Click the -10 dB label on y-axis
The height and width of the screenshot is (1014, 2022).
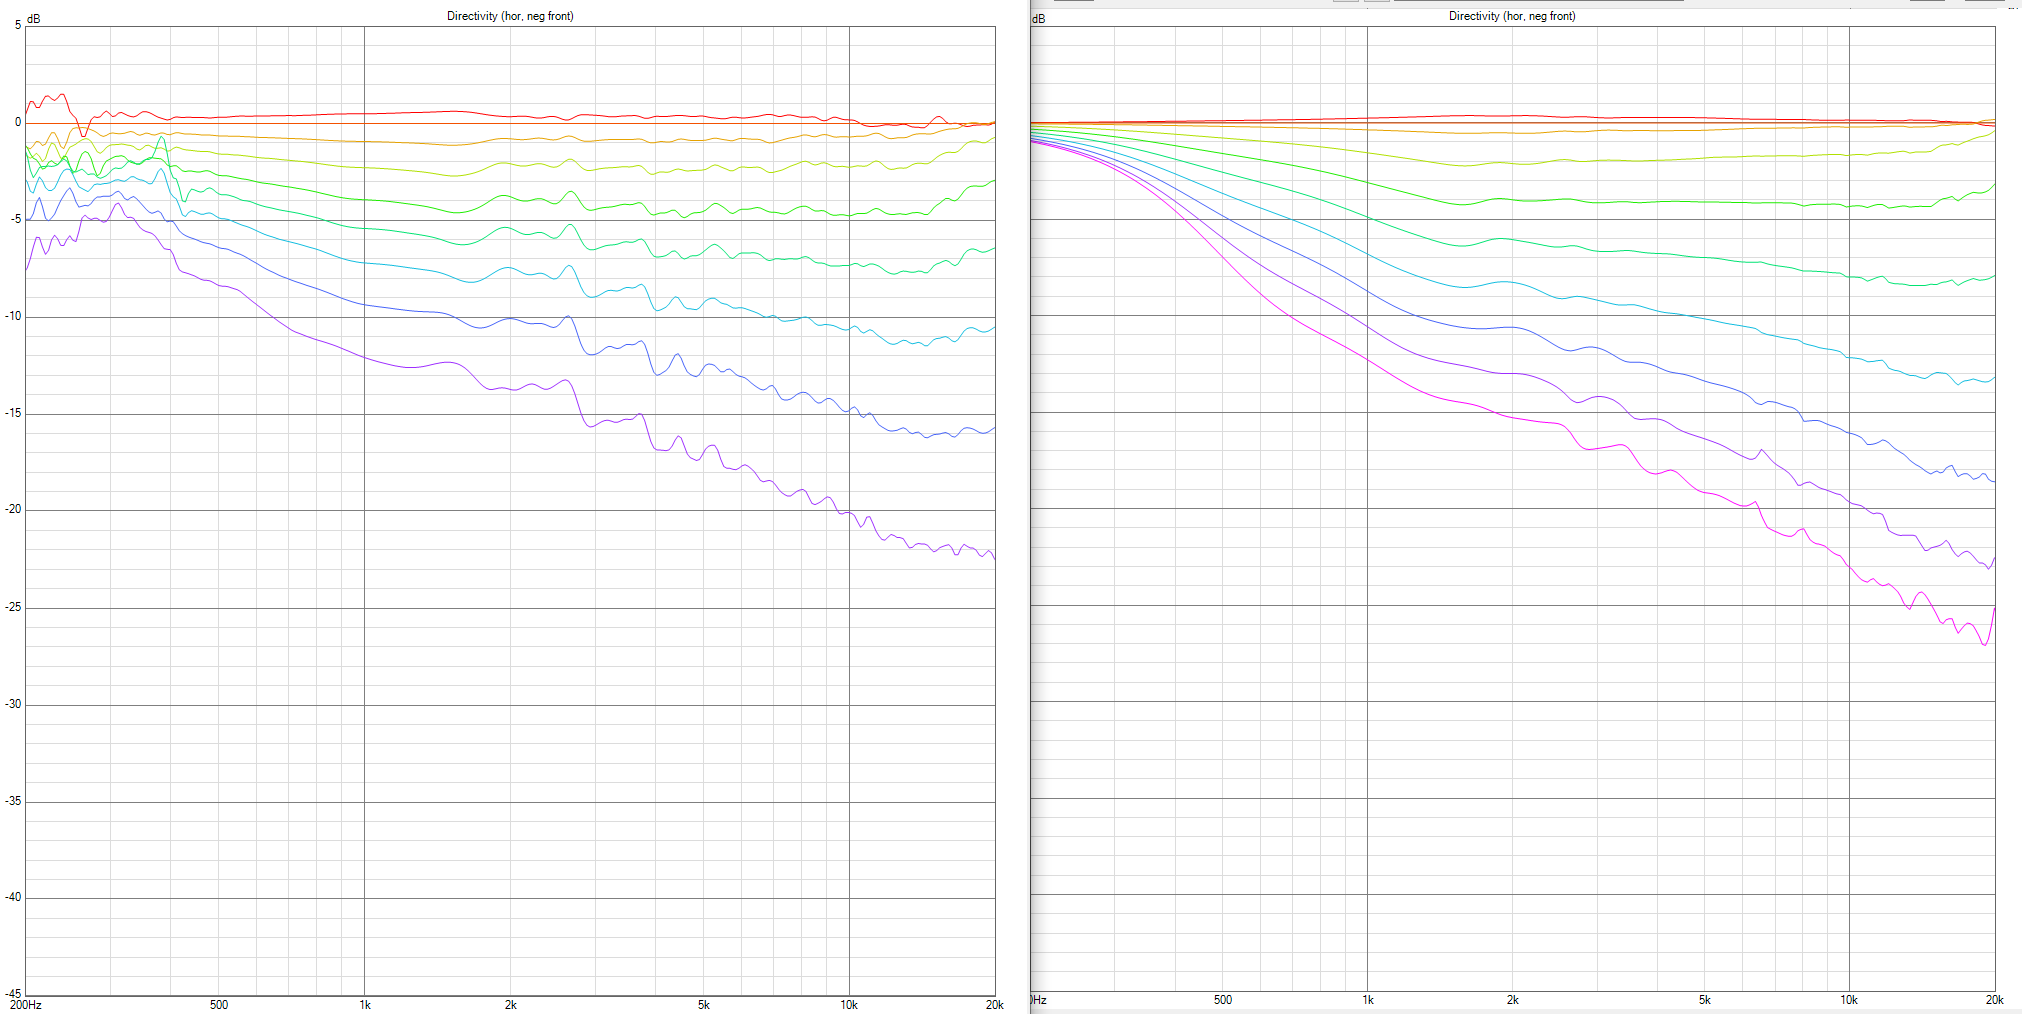point(13,316)
